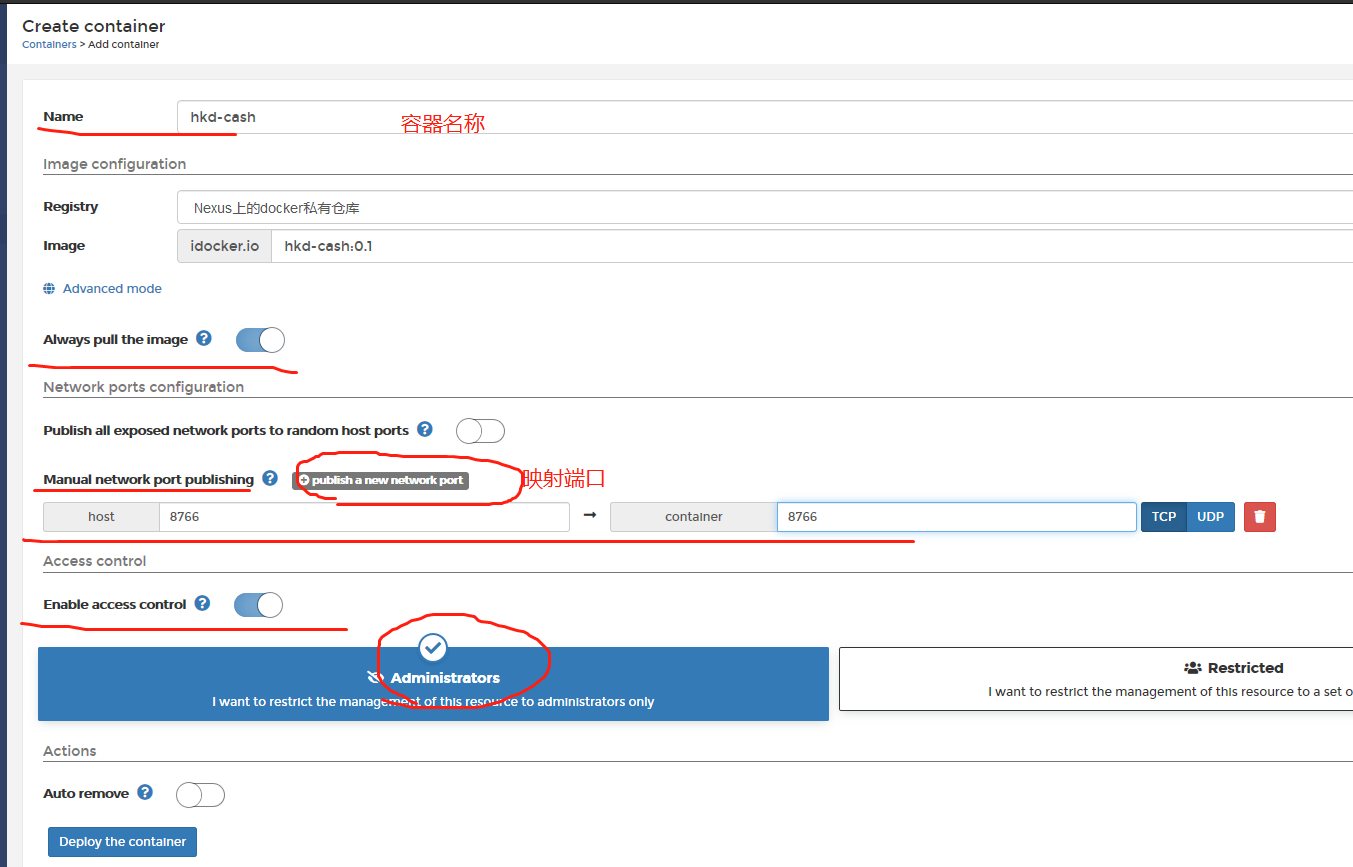Click help icon next to Auto remove
The width and height of the screenshot is (1353, 867).
coord(145,792)
